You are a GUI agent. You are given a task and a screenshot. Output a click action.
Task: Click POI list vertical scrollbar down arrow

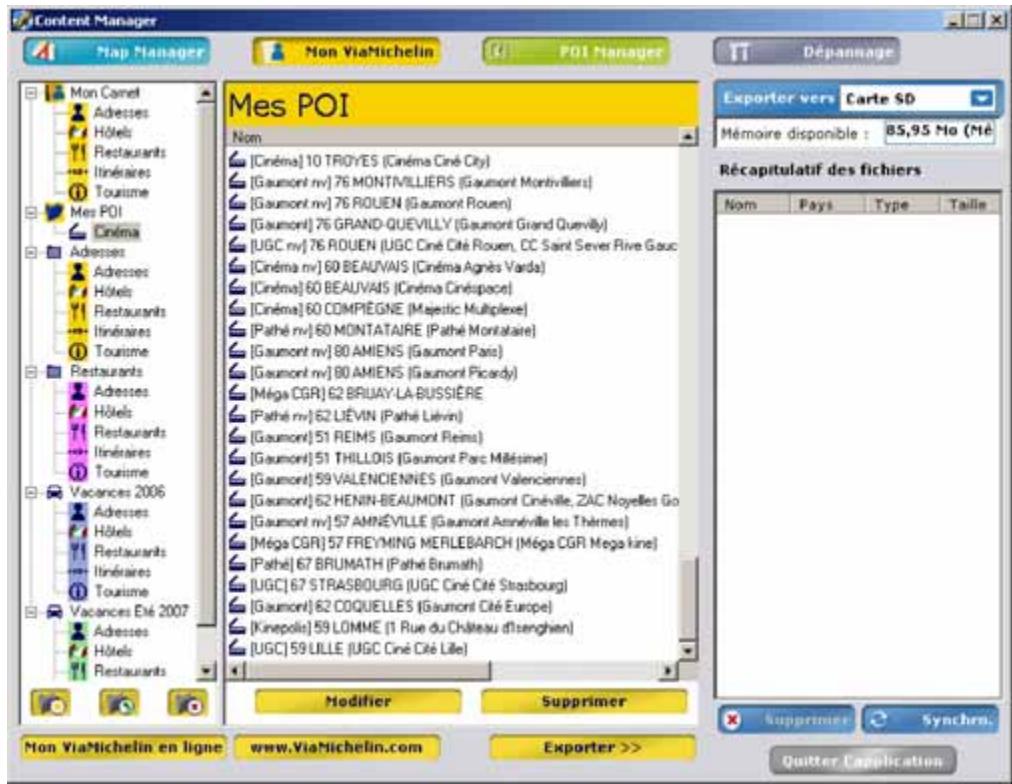pos(688,650)
